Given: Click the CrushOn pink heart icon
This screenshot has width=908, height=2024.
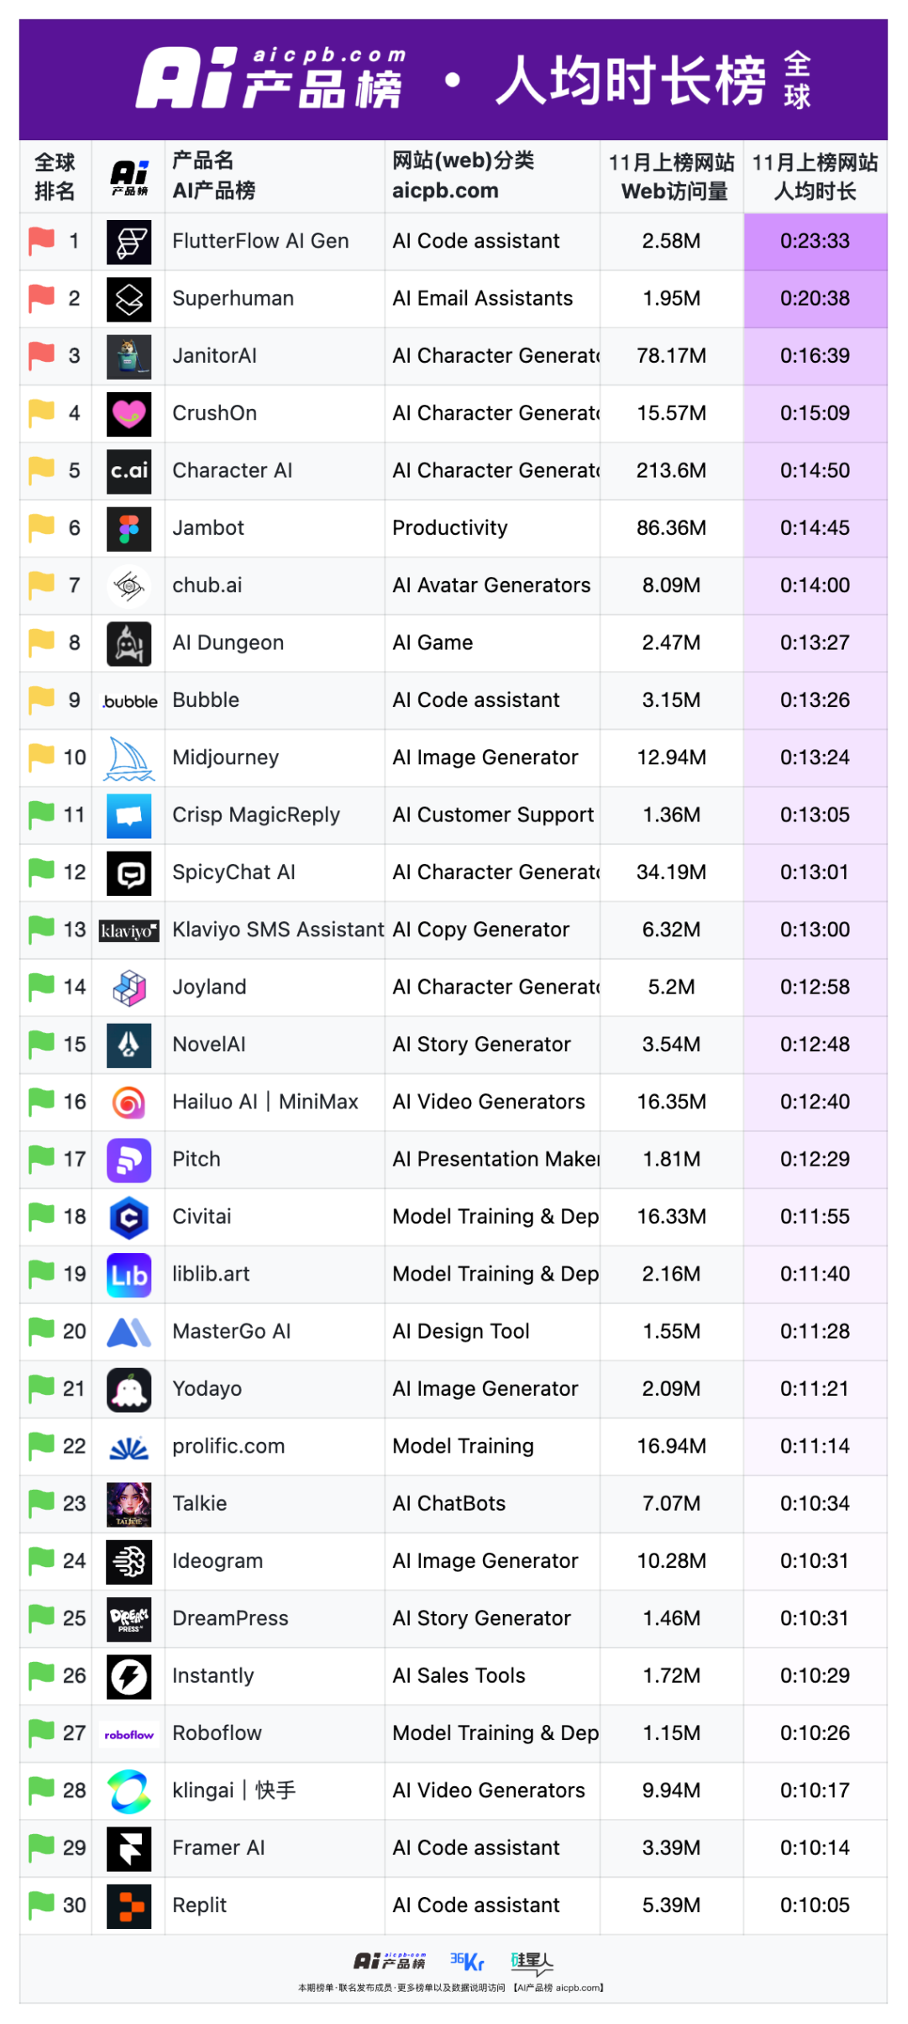Looking at the screenshot, I should [129, 414].
